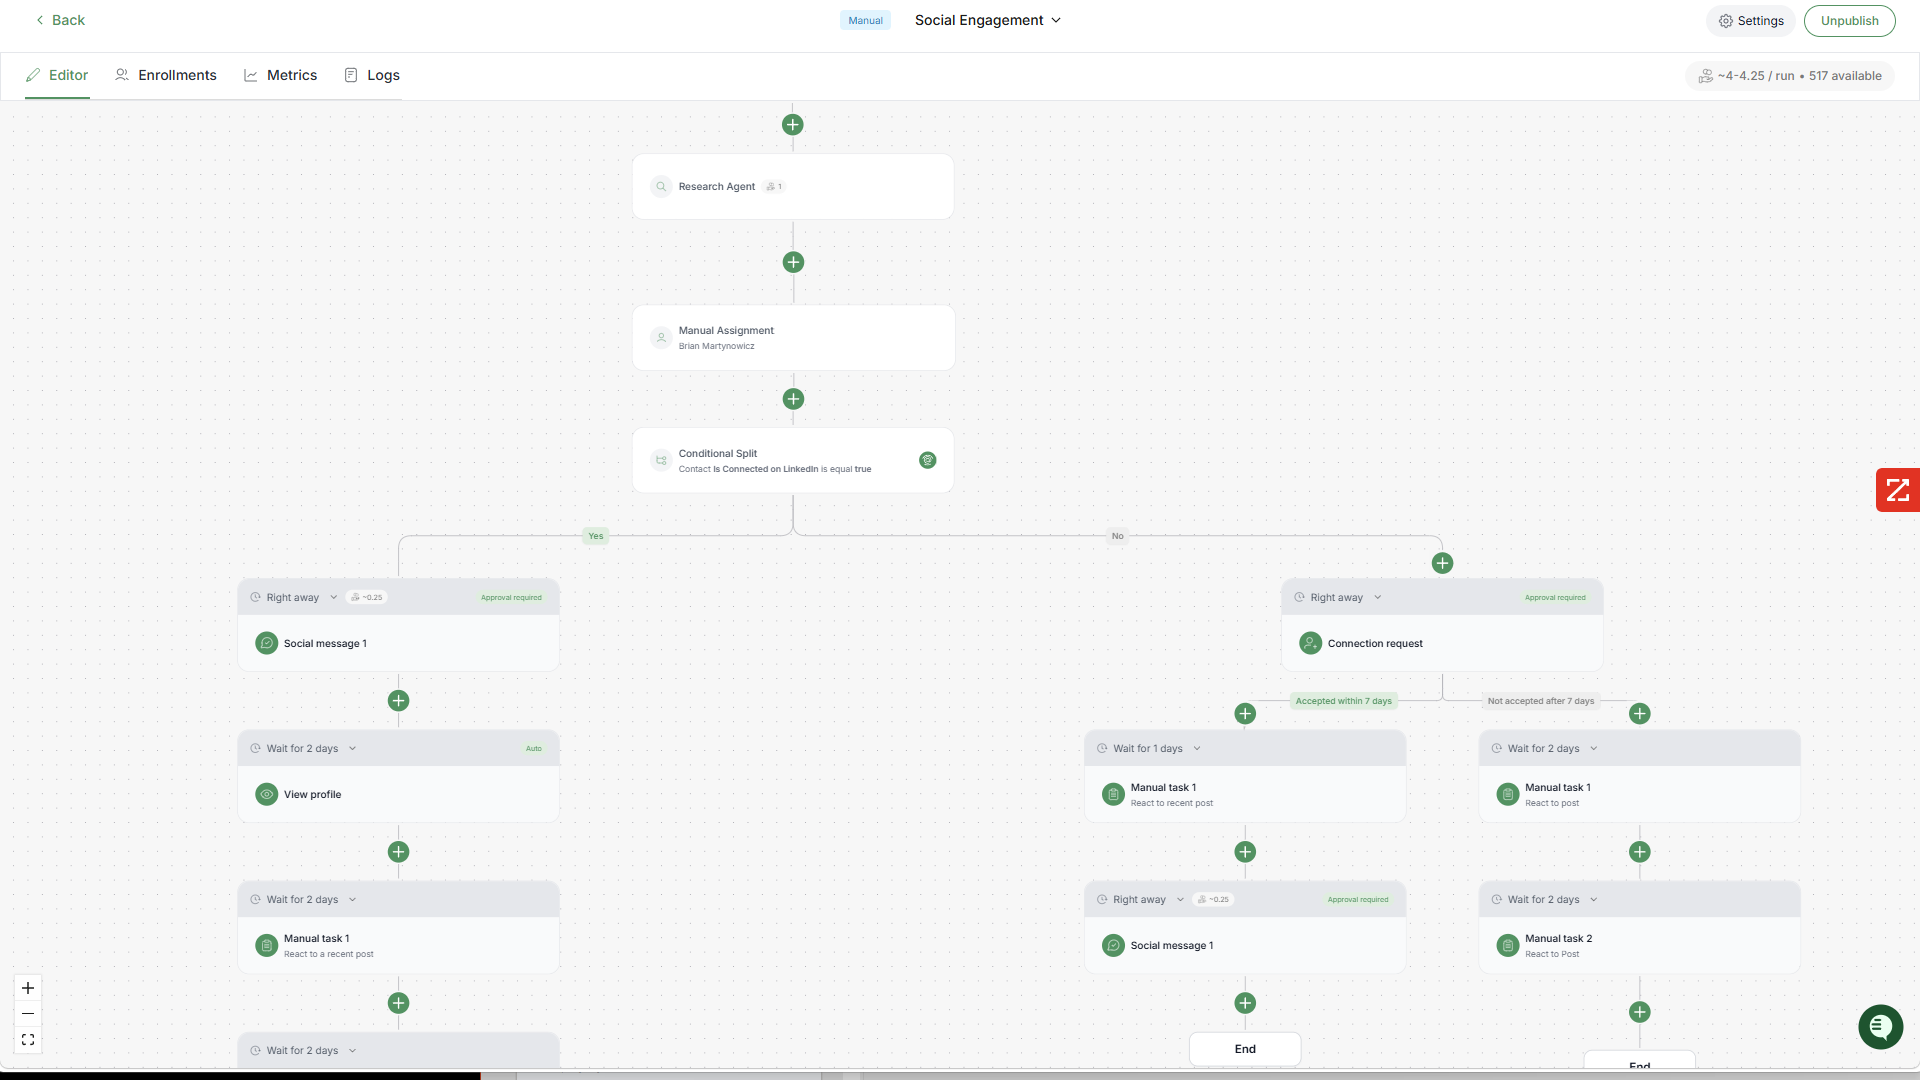The image size is (1920, 1080).
Task: Click the Unpublish button
Action: point(1849,21)
